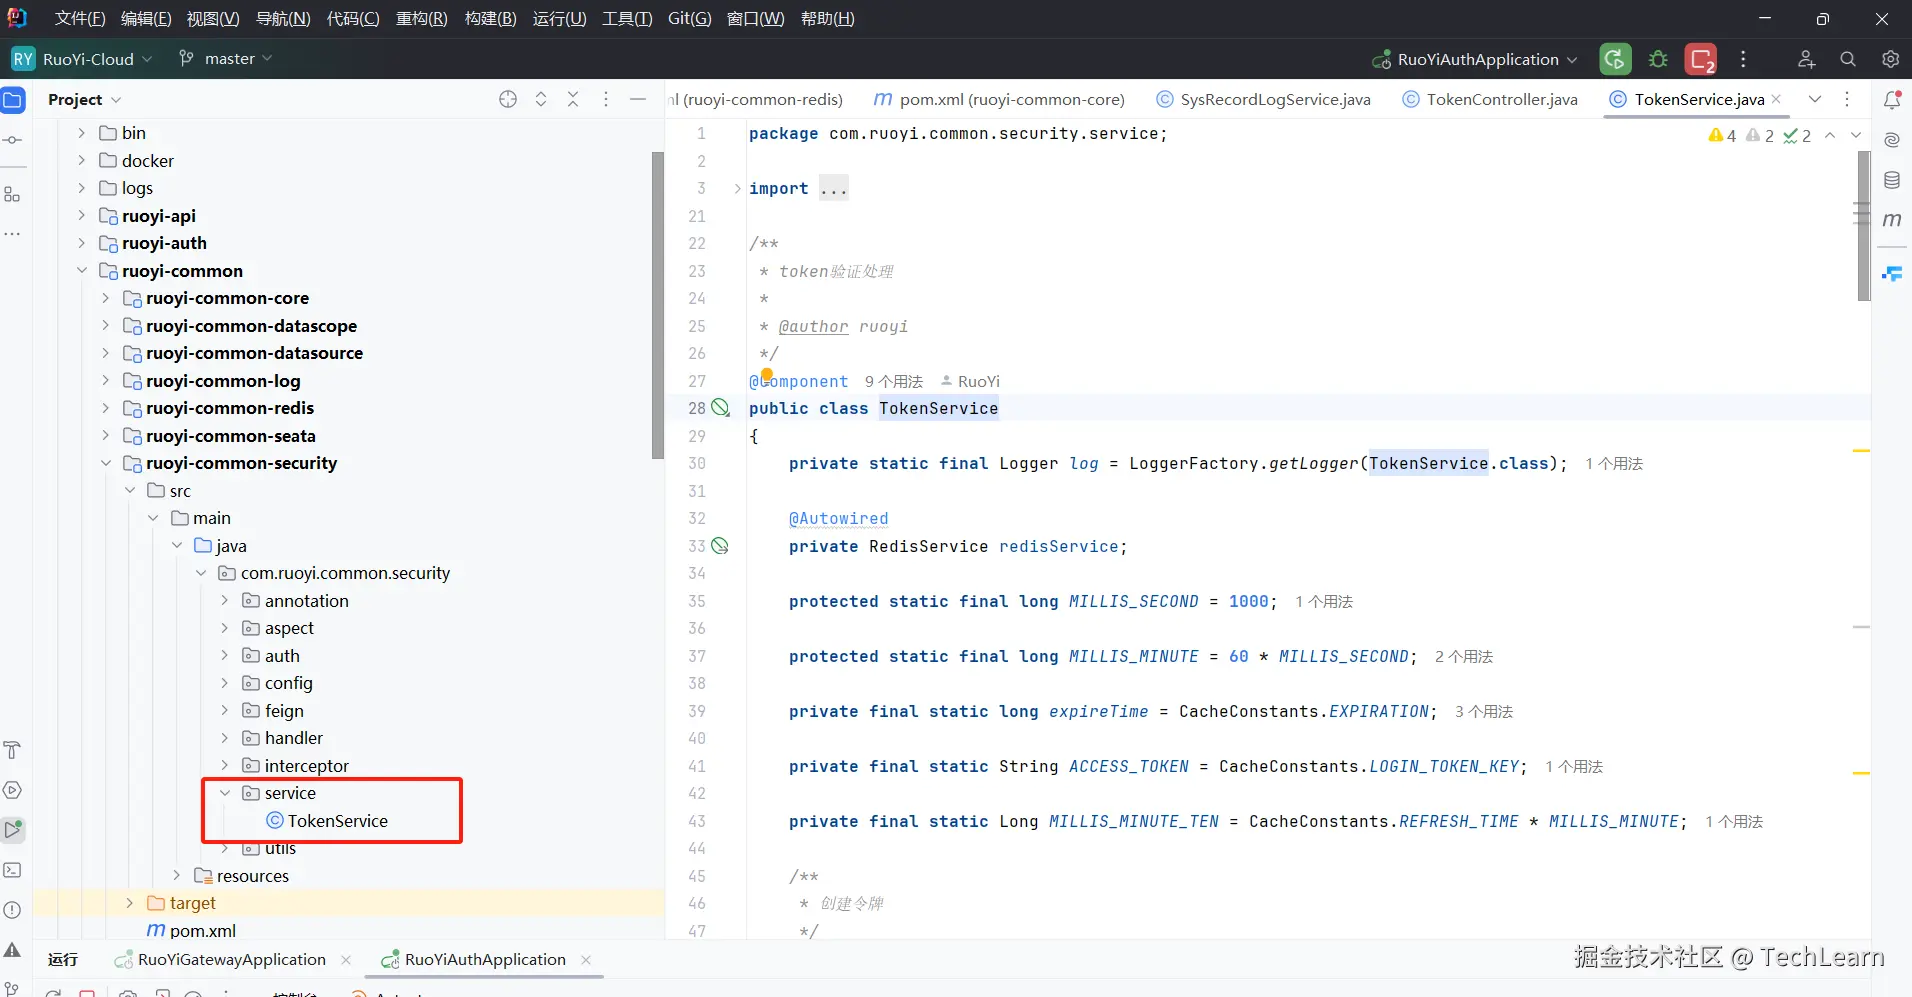Expand the ruoyi-auth module
This screenshot has height=997, width=1912.
pyautogui.click(x=82, y=243)
